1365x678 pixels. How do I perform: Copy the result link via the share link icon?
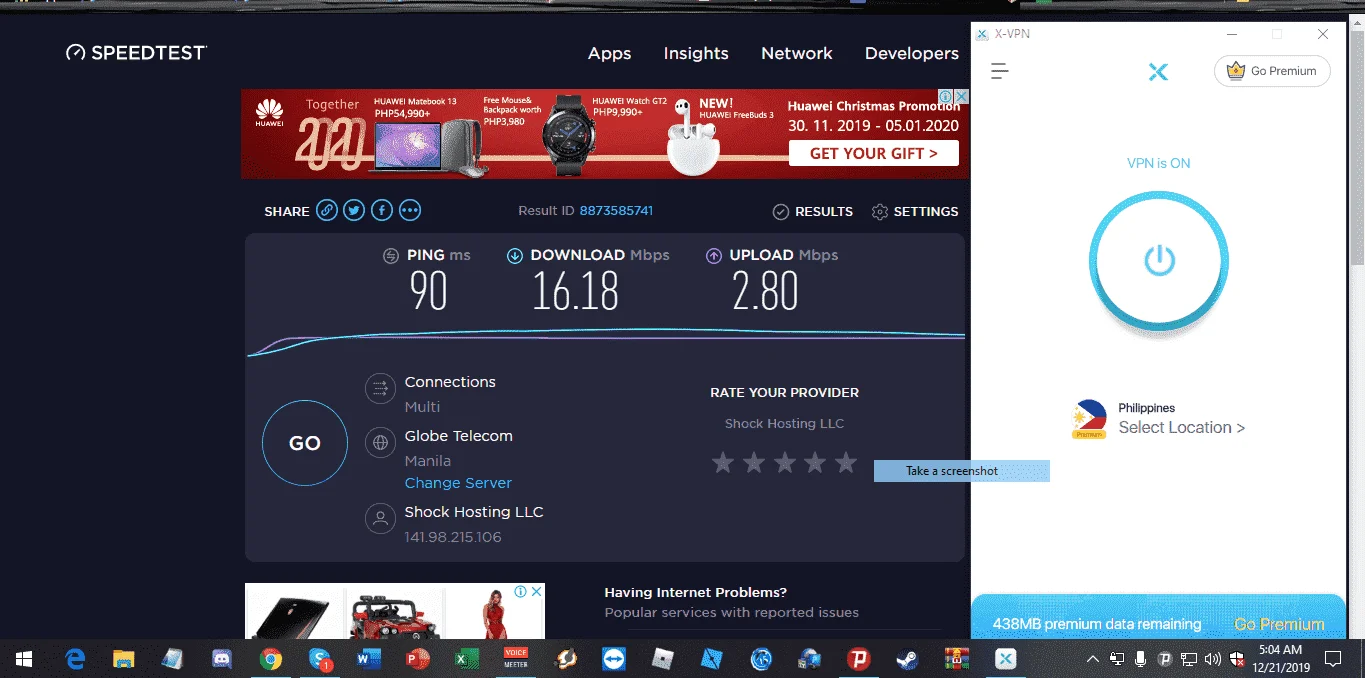(x=326, y=211)
